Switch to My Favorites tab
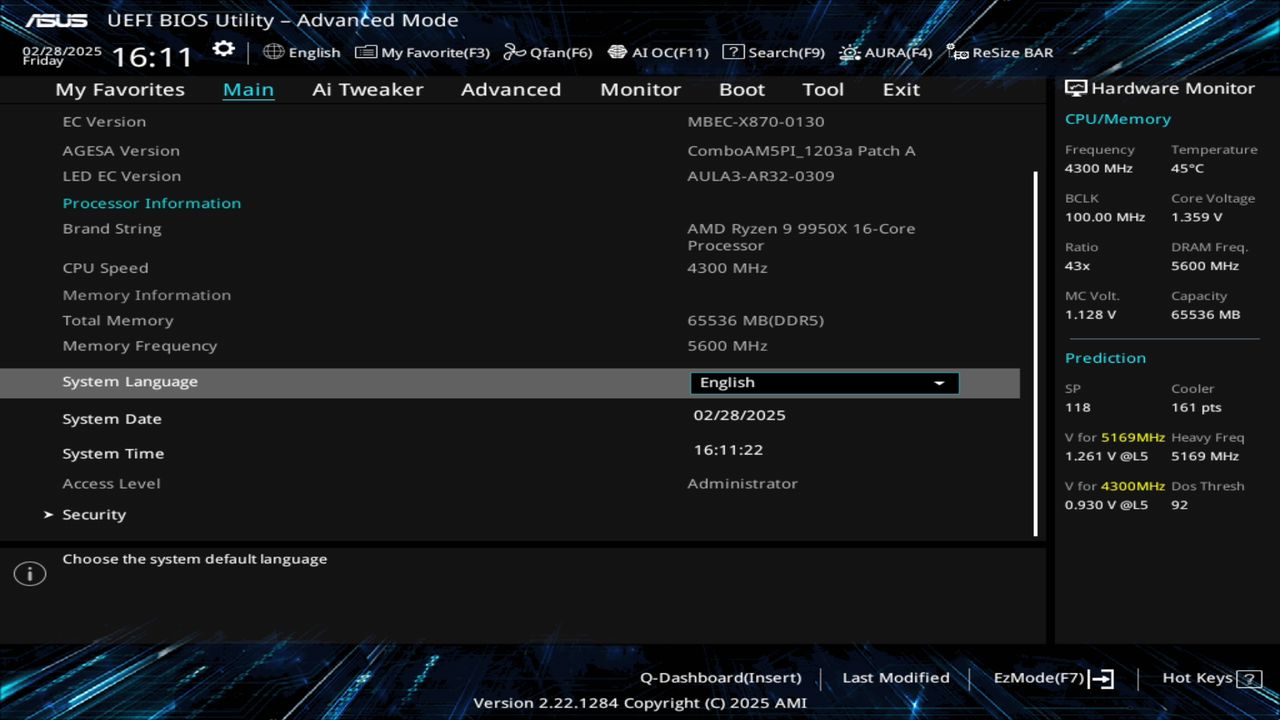Screen dimensions: 1280x720 coord(120,89)
